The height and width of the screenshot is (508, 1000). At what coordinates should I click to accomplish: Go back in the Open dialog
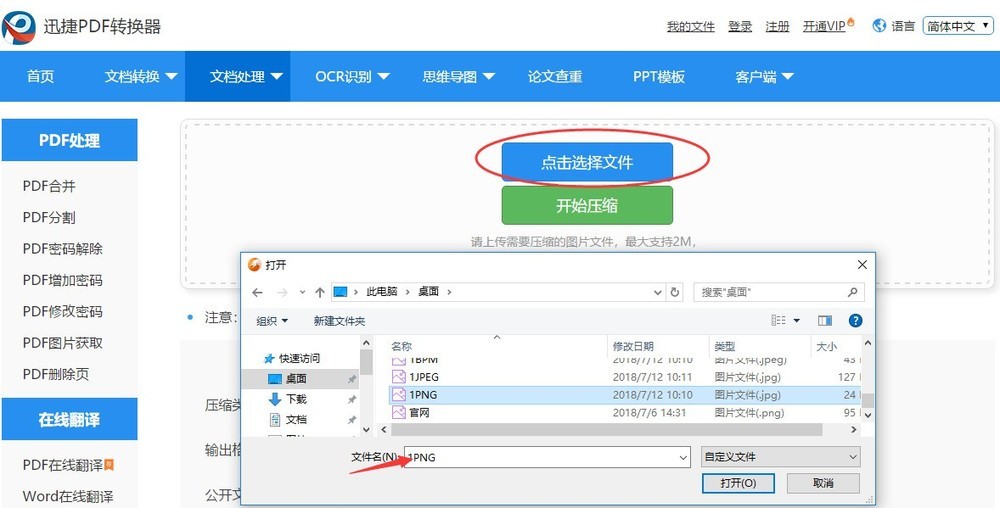(x=257, y=293)
